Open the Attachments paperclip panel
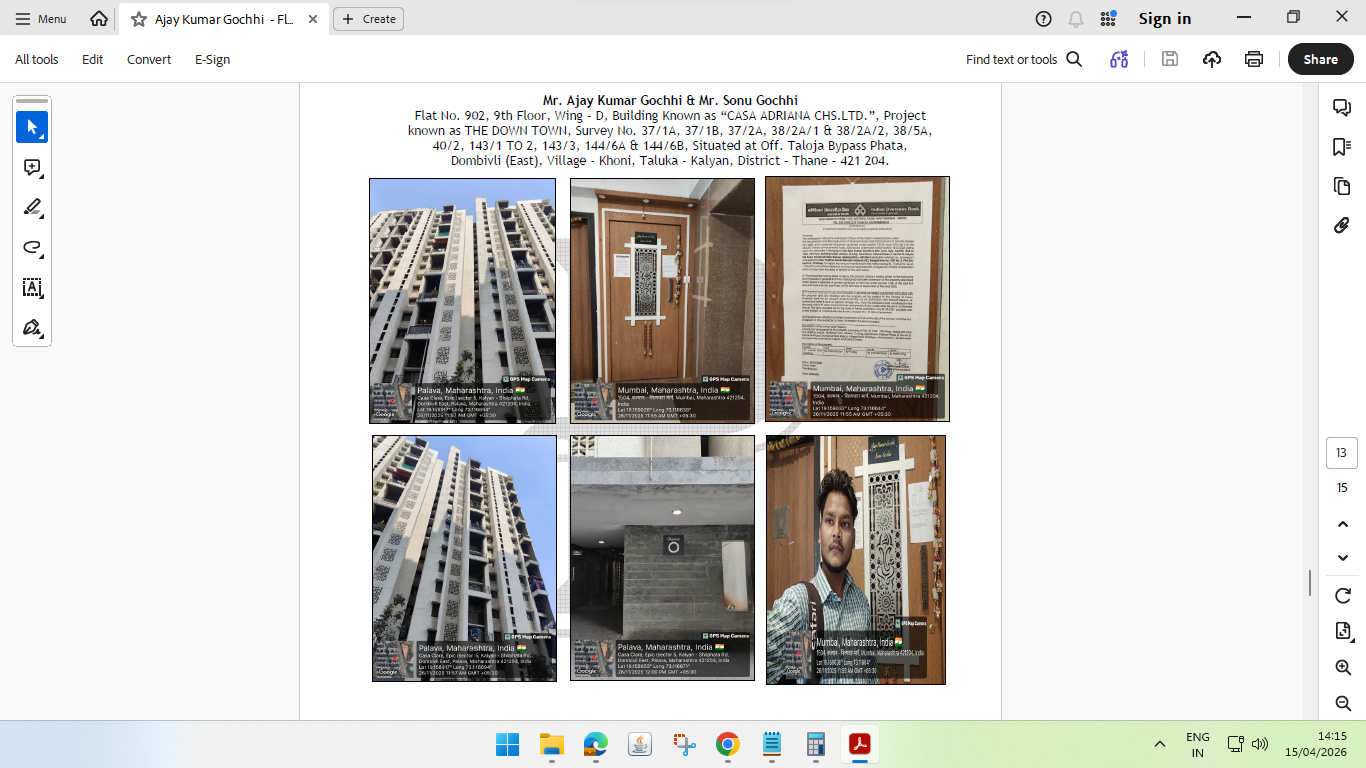Screen dimensions: 1366x768 click(x=1342, y=225)
